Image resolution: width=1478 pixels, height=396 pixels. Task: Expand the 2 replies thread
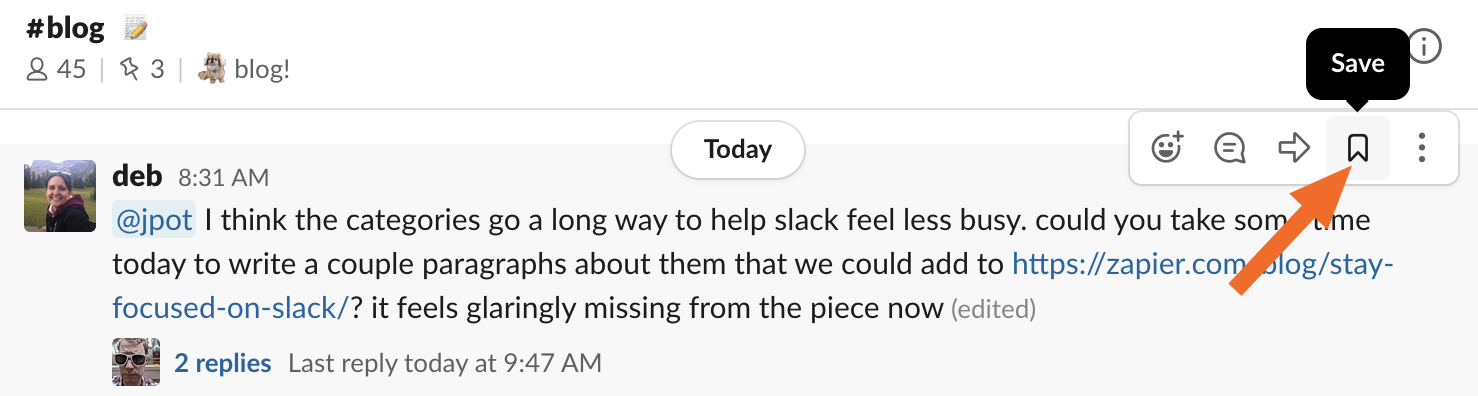[x=223, y=363]
